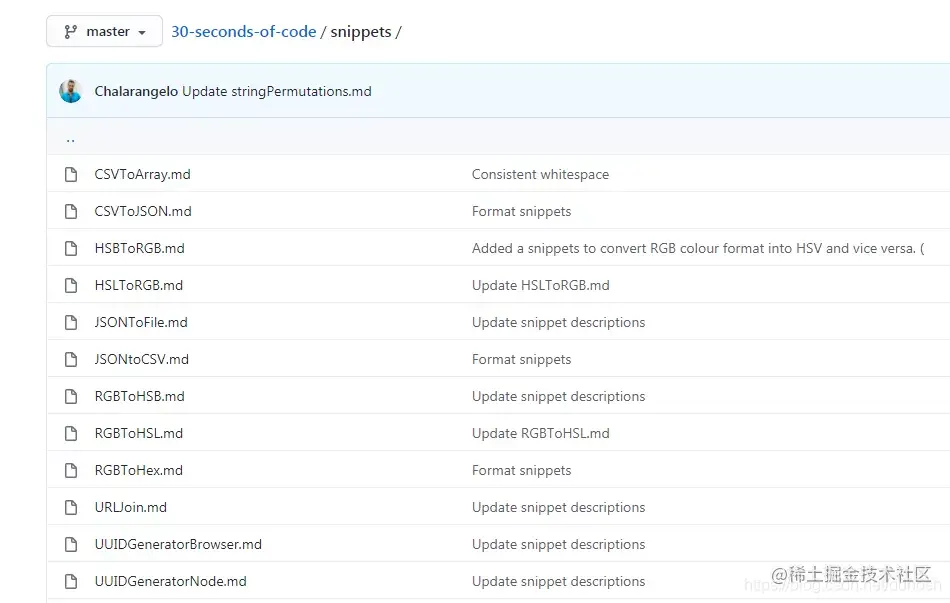This screenshot has height=603, width=950.
Task: Click file icon next to JSONToFile.md
Action: pyautogui.click(x=71, y=322)
